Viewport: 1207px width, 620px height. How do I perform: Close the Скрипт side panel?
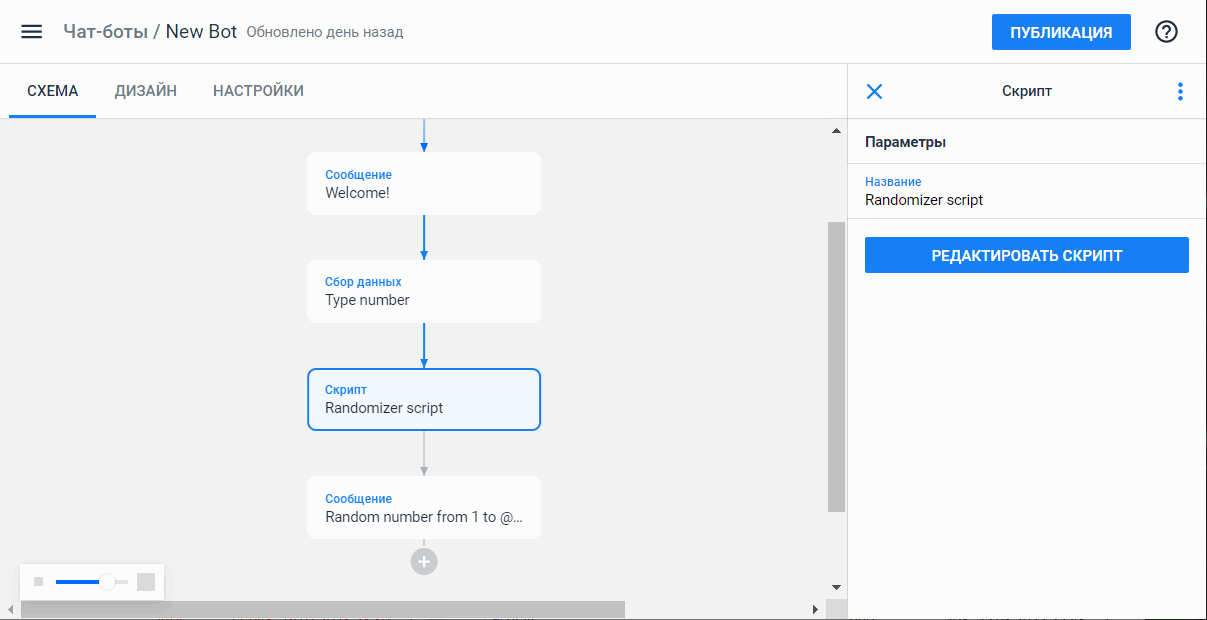[874, 92]
